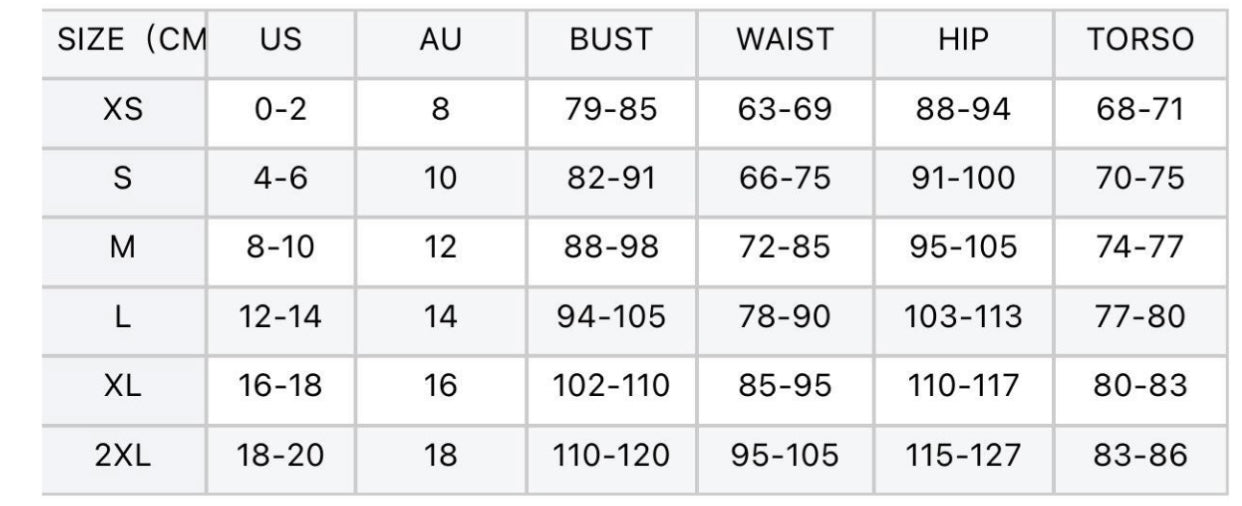Select the torso value 83-86

1140,455
